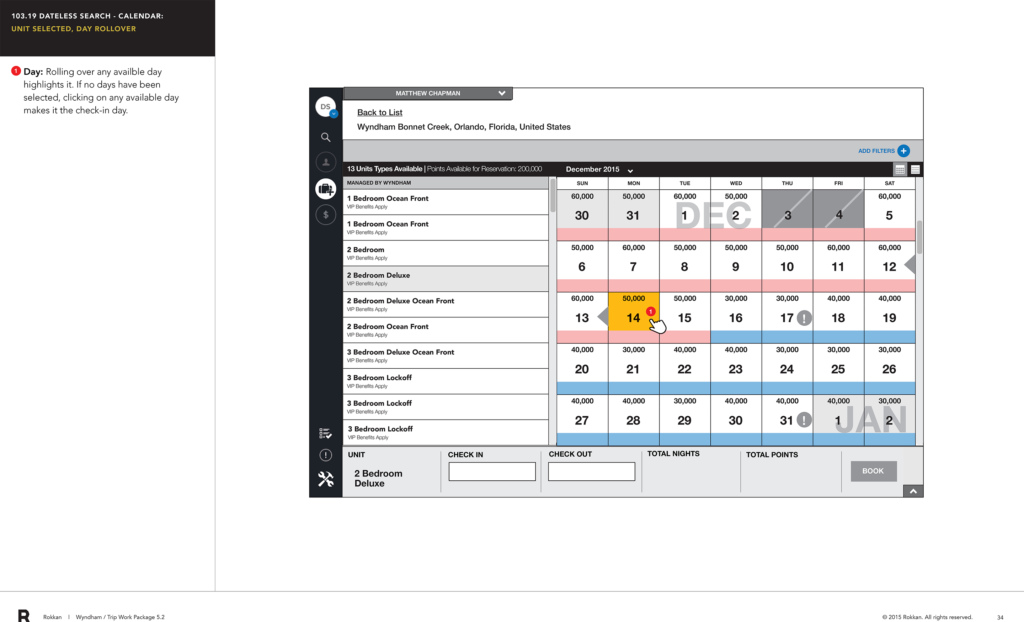Click the '13 Units Types Available' text
The image size is (1024, 622).
click(x=384, y=169)
